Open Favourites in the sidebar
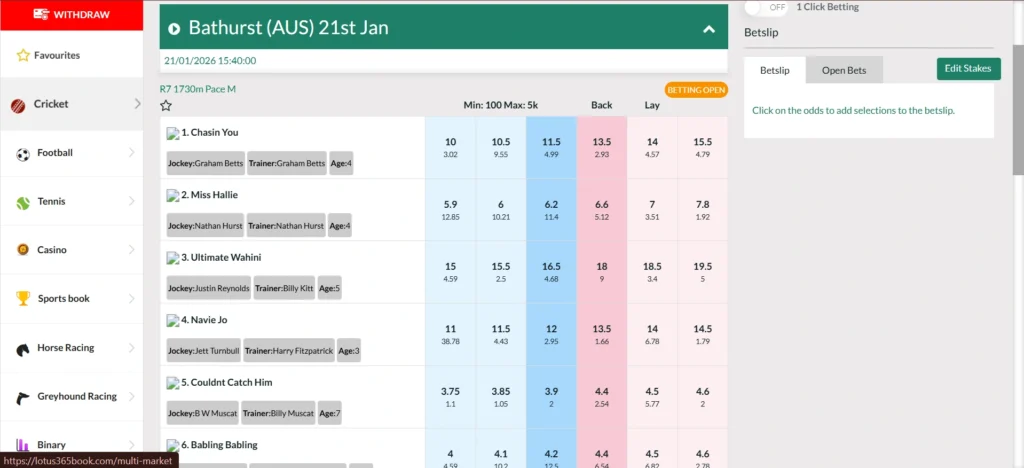Viewport: 1024px width, 468px height. click(72, 55)
